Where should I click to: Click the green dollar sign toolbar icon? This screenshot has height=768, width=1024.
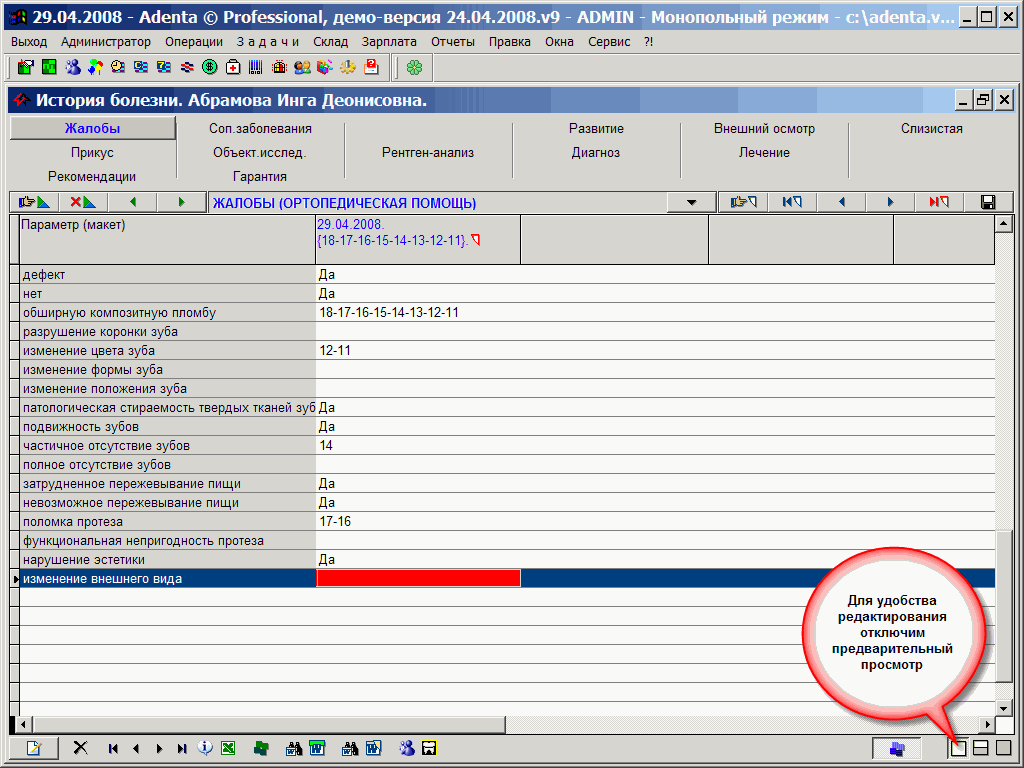(210, 67)
